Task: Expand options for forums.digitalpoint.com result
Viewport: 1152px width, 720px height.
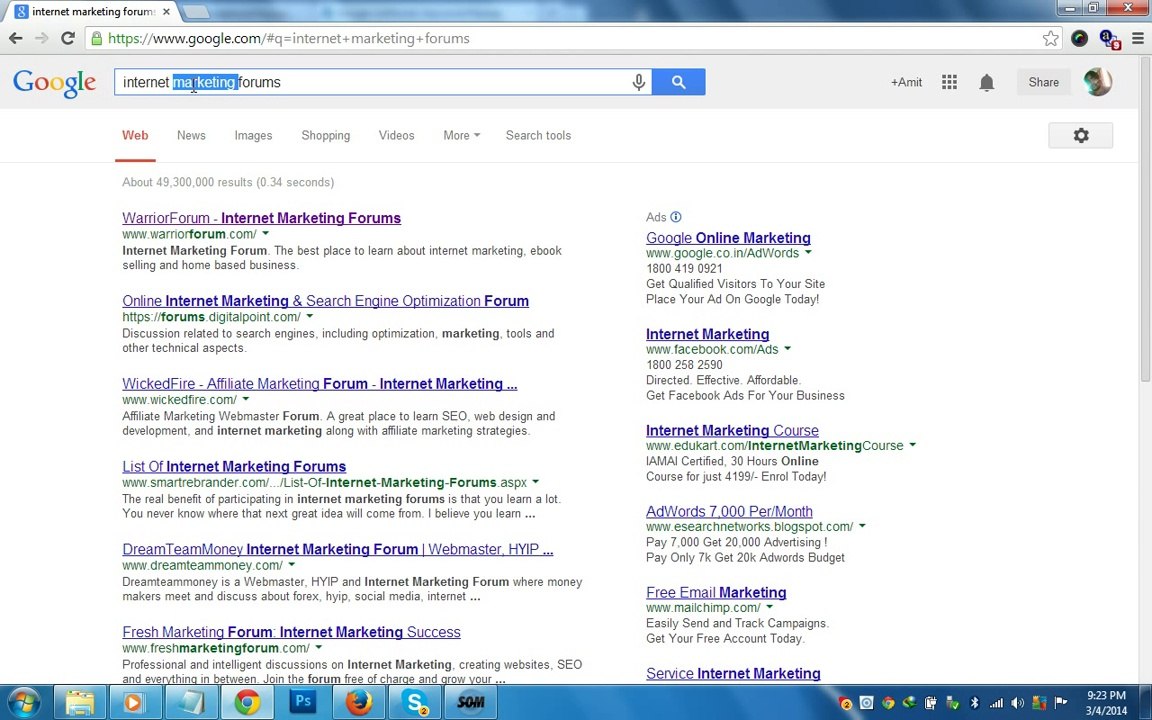Action: pyautogui.click(x=309, y=317)
